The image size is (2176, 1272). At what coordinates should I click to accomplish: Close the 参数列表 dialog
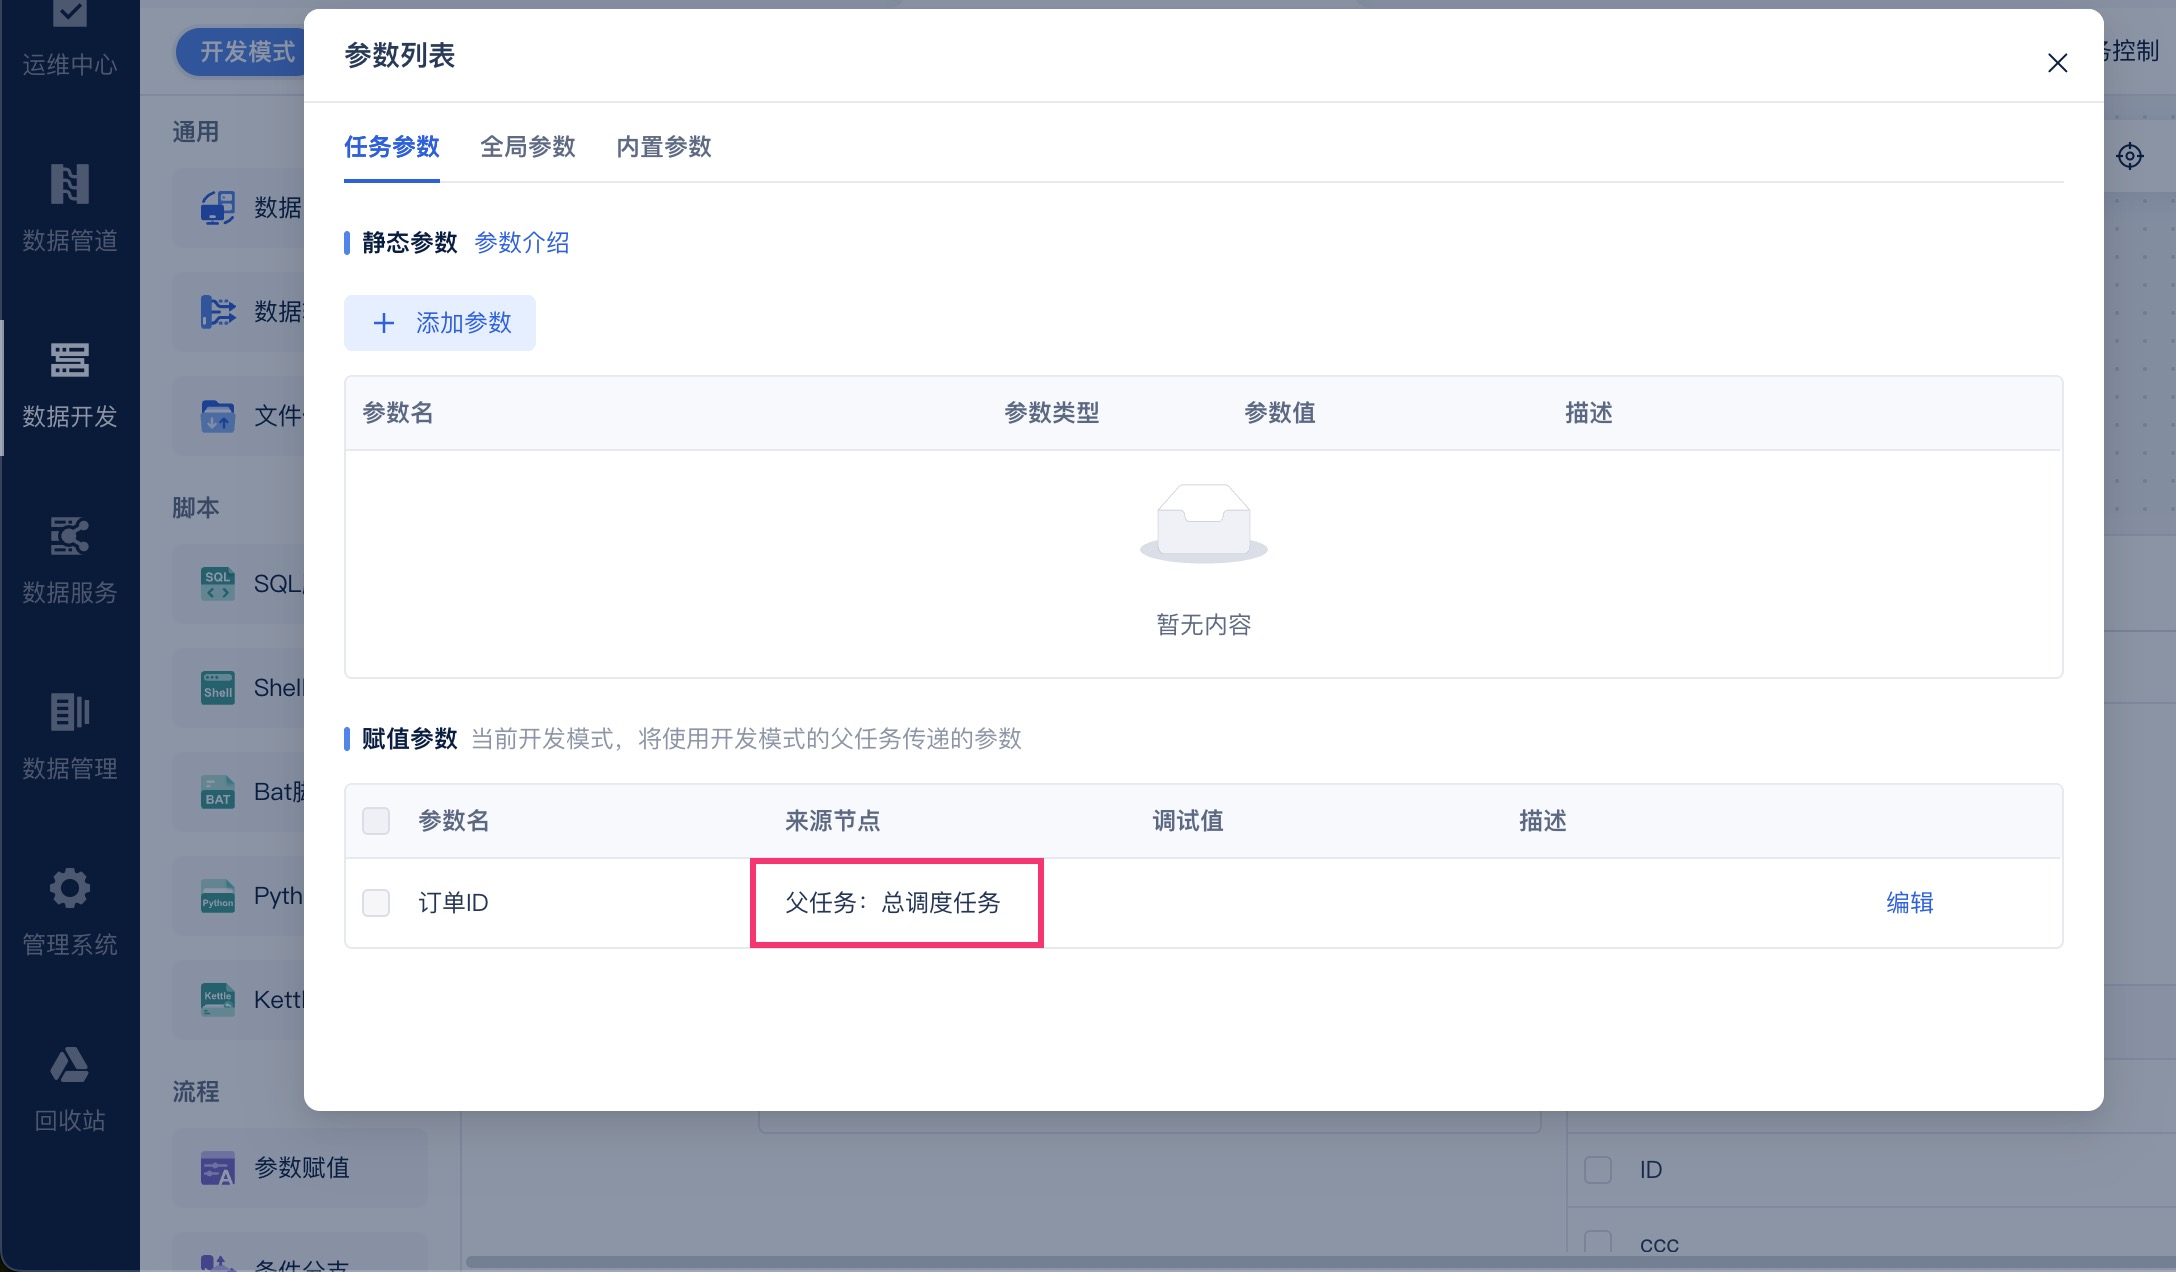2057,63
